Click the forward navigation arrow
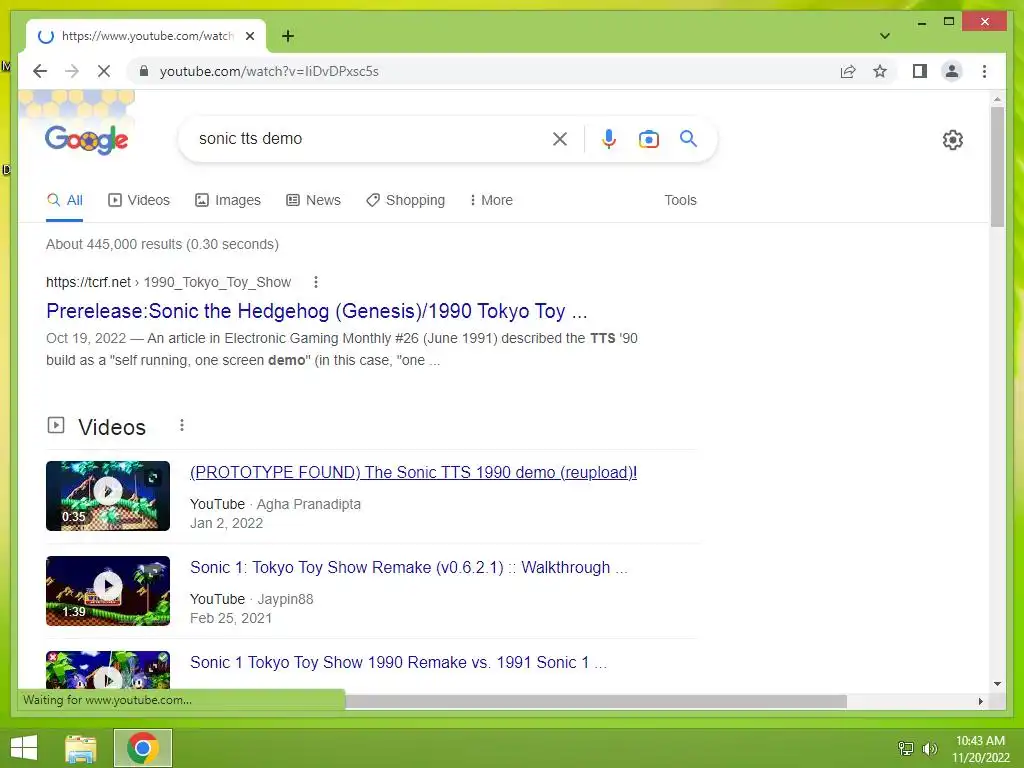1024x768 pixels. click(72, 71)
